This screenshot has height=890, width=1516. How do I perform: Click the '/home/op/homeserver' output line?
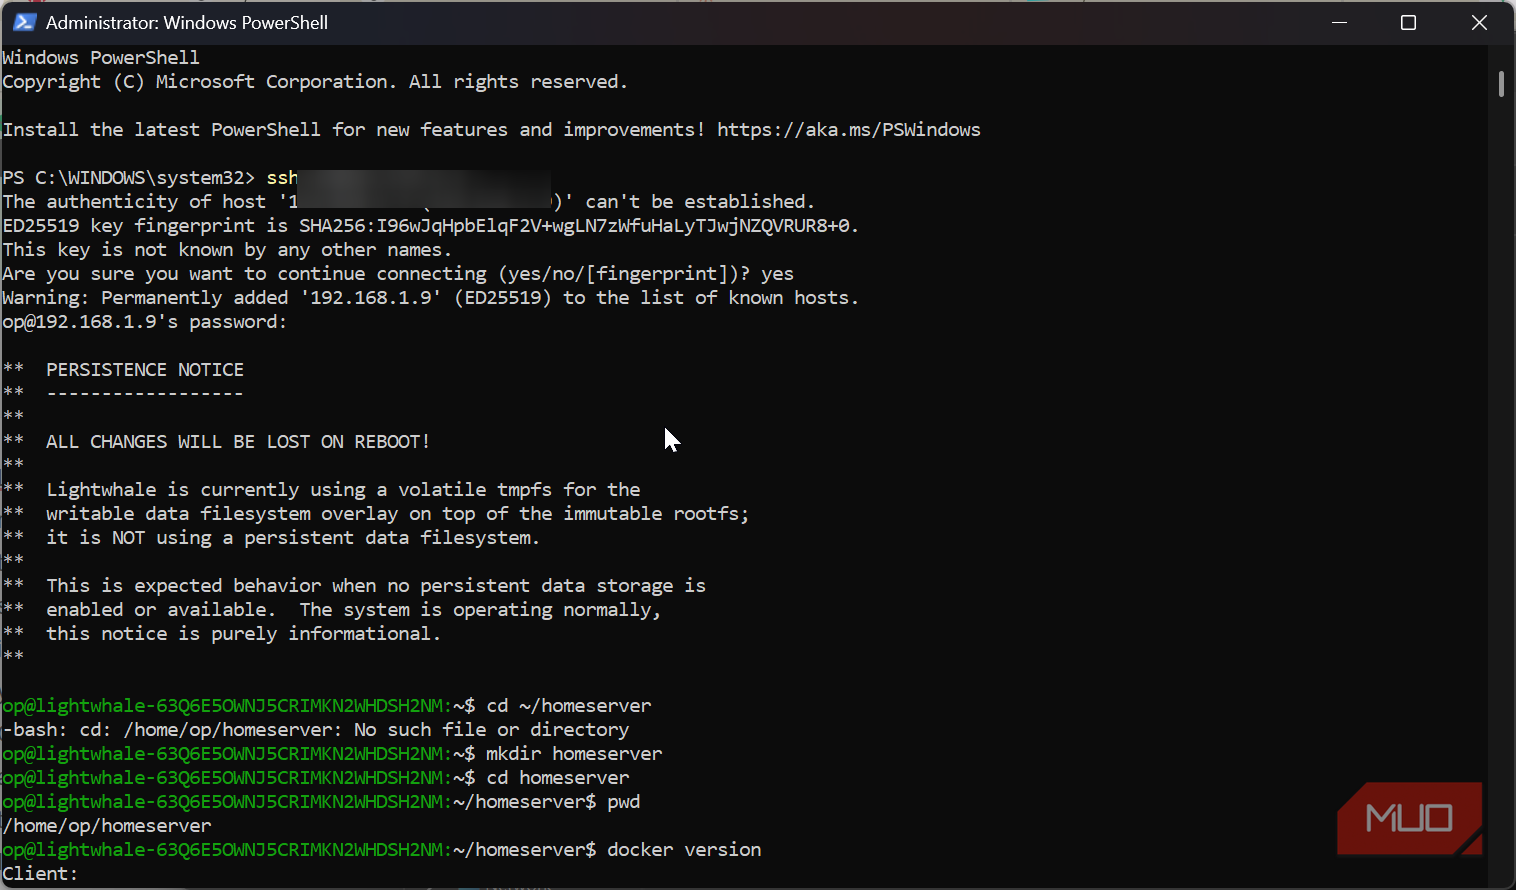(x=107, y=826)
